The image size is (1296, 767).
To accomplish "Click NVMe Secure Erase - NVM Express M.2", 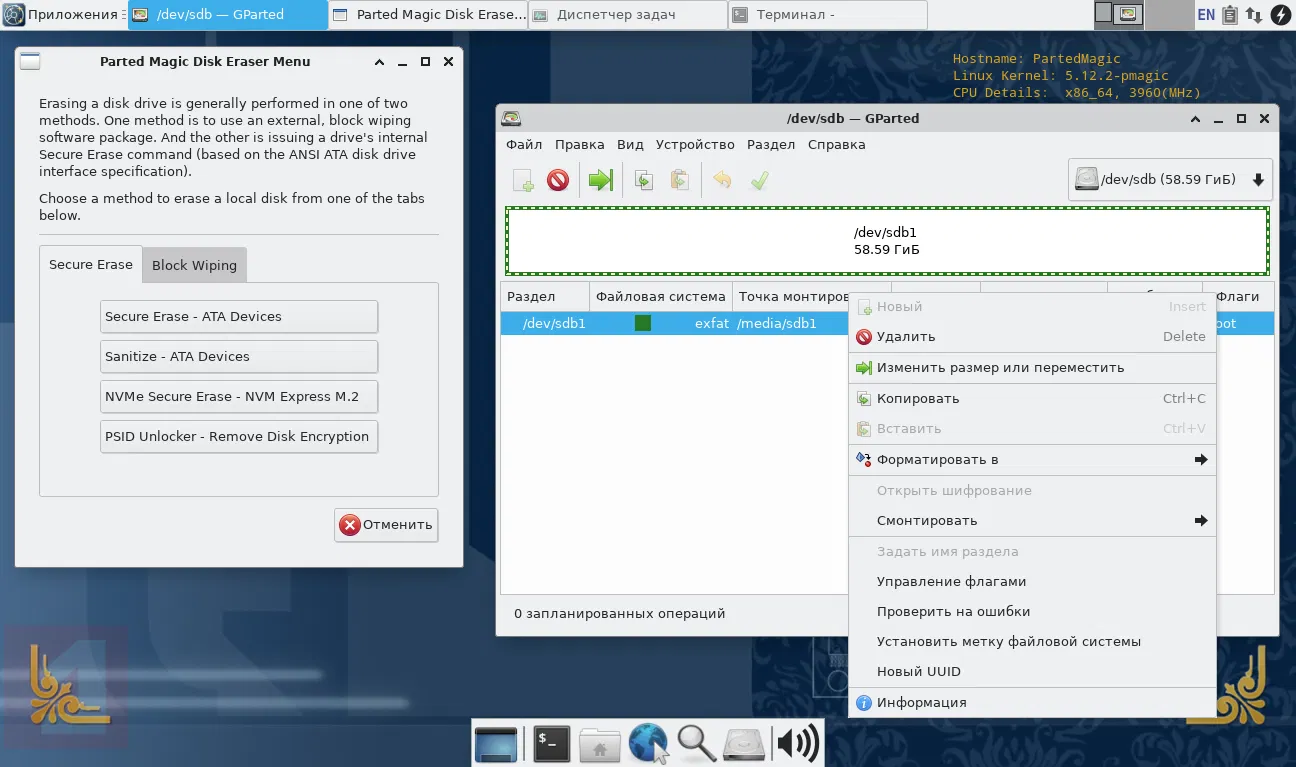I will pos(239,397).
